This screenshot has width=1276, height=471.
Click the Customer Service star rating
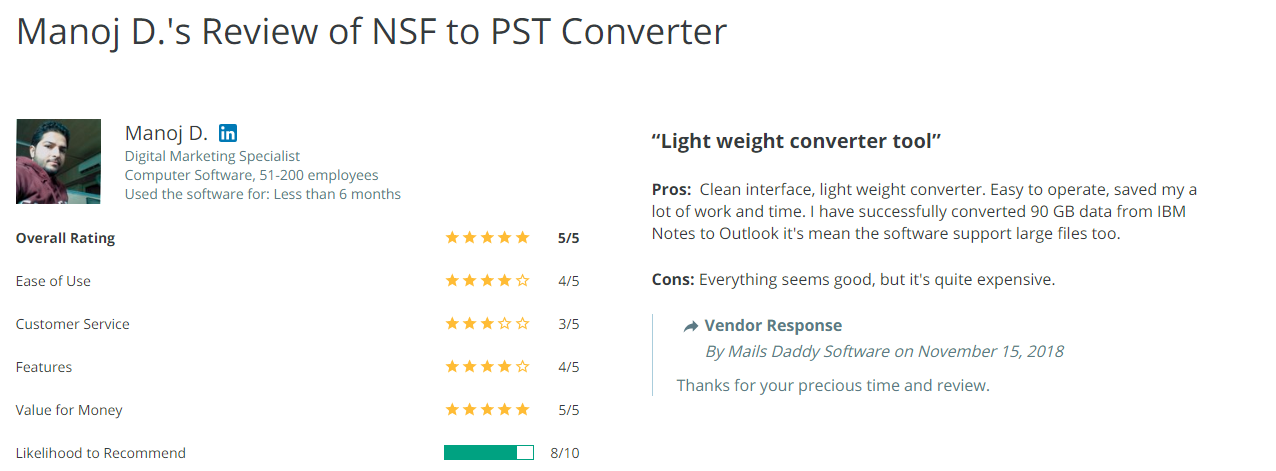click(x=487, y=324)
